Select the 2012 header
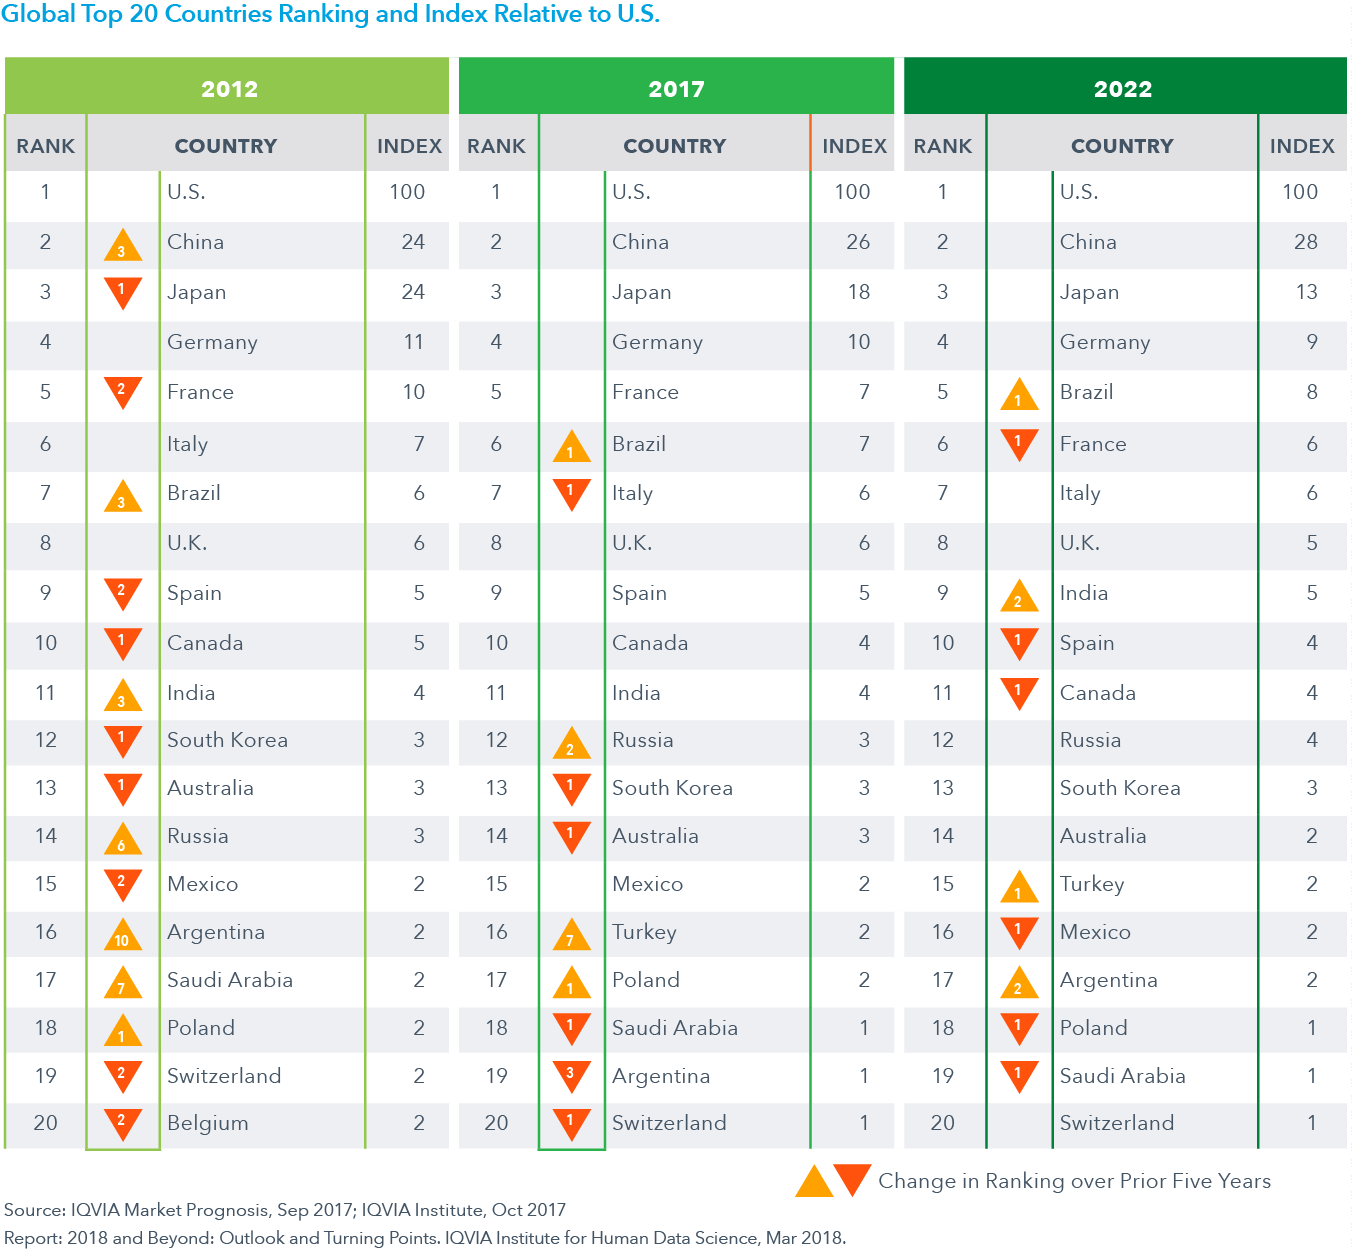Image resolution: width=1352 pixels, height=1254 pixels. pos(229,88)
